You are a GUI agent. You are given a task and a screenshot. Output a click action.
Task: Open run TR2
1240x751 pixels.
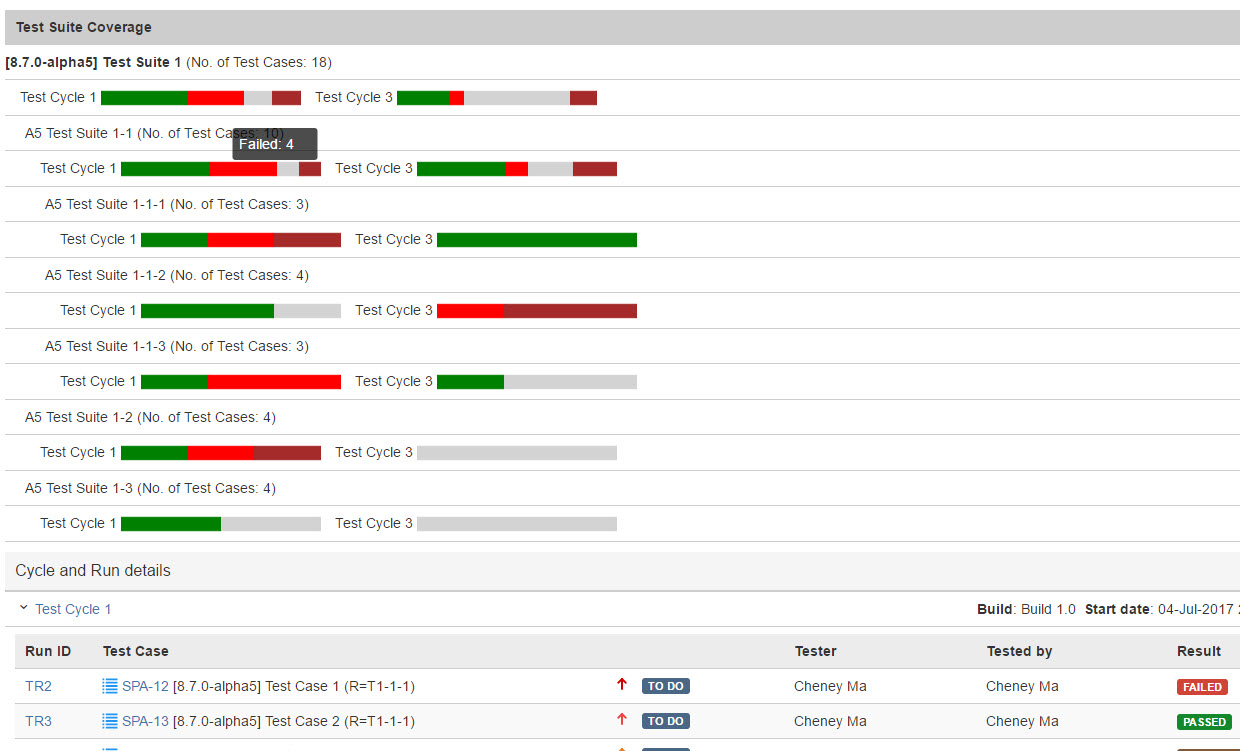point(38,686)
